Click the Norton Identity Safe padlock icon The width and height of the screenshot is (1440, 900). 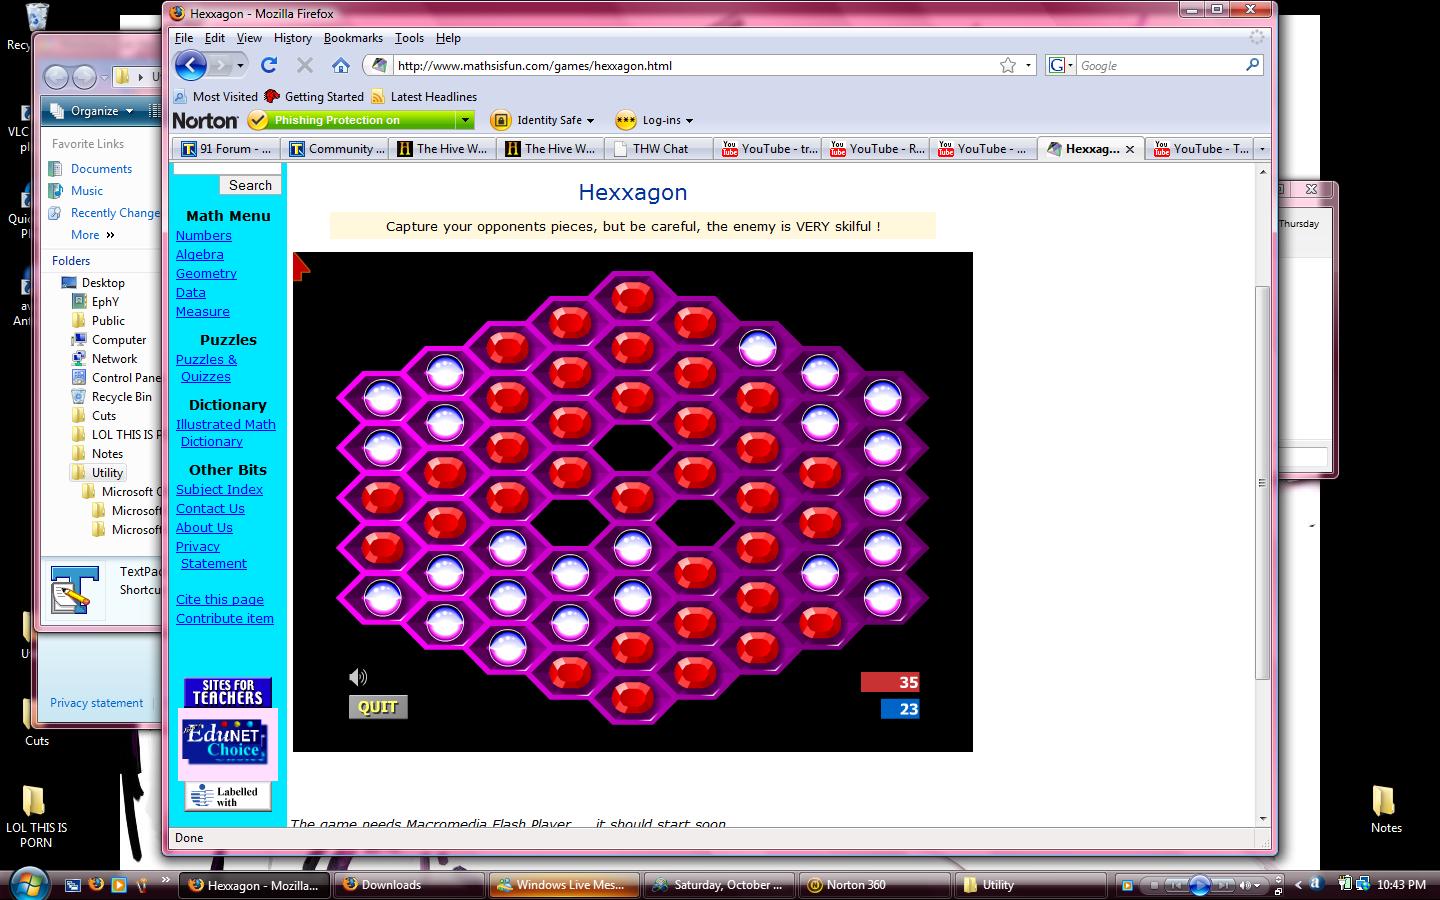500,120
